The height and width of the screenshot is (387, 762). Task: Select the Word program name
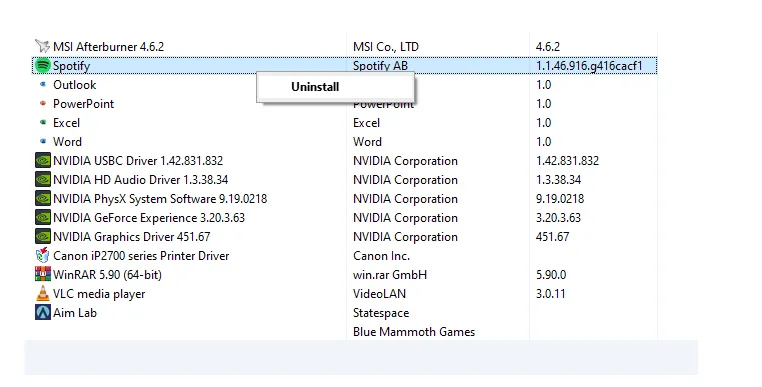pyautogui.click(x=67, y=141)
